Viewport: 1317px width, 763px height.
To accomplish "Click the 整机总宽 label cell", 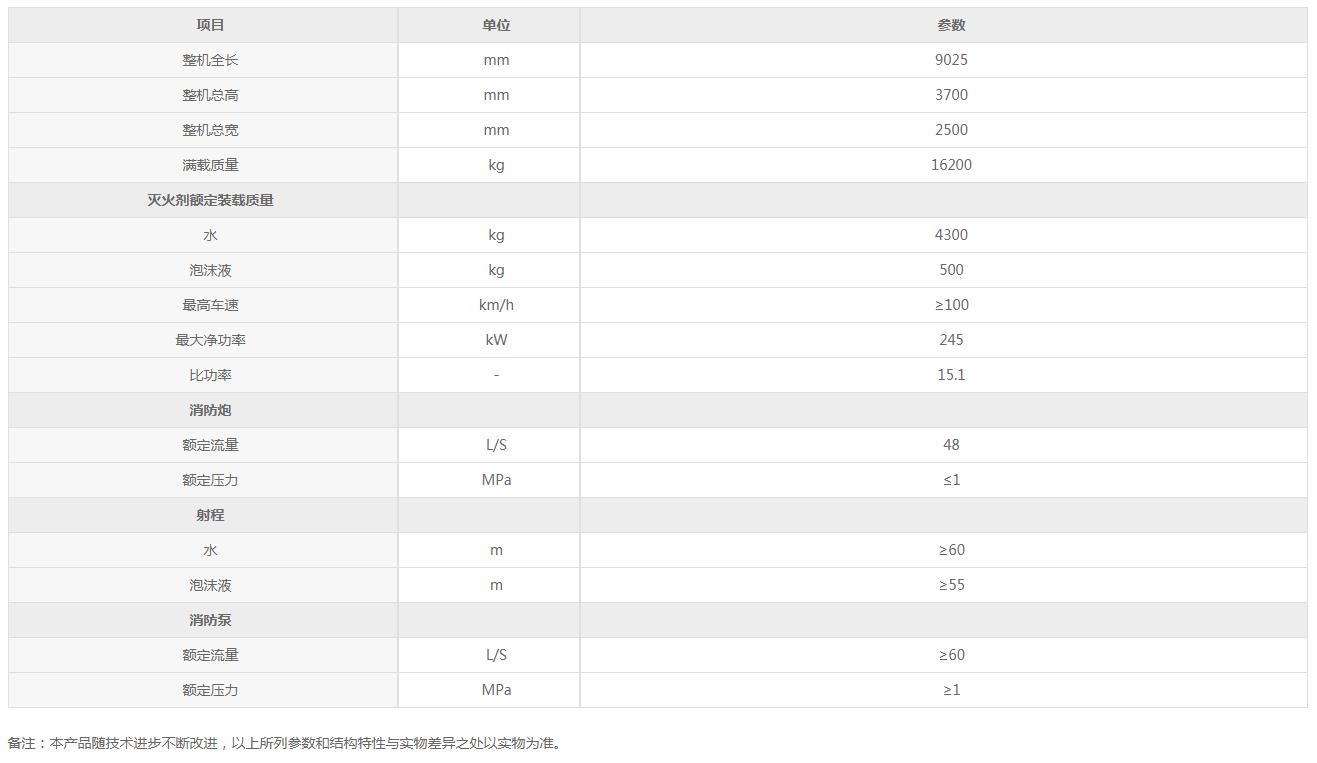I will click(203, 130).
